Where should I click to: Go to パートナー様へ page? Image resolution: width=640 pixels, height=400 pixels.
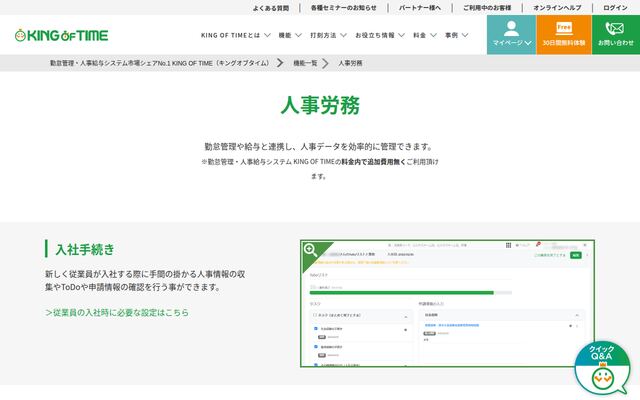click(420, 8)
